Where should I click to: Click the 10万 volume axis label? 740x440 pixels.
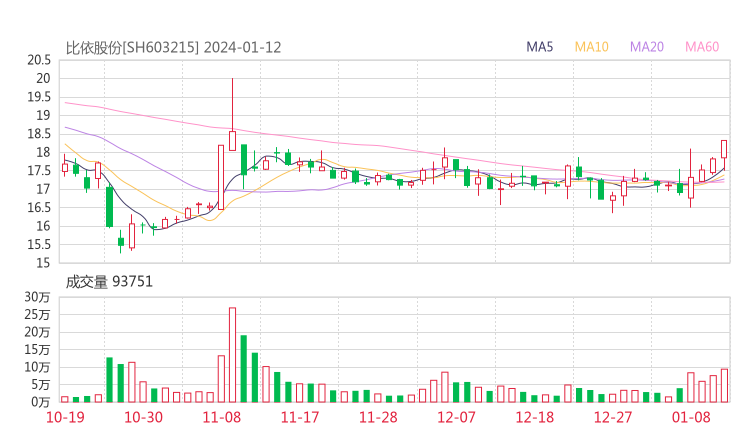(x=37, y=367)
